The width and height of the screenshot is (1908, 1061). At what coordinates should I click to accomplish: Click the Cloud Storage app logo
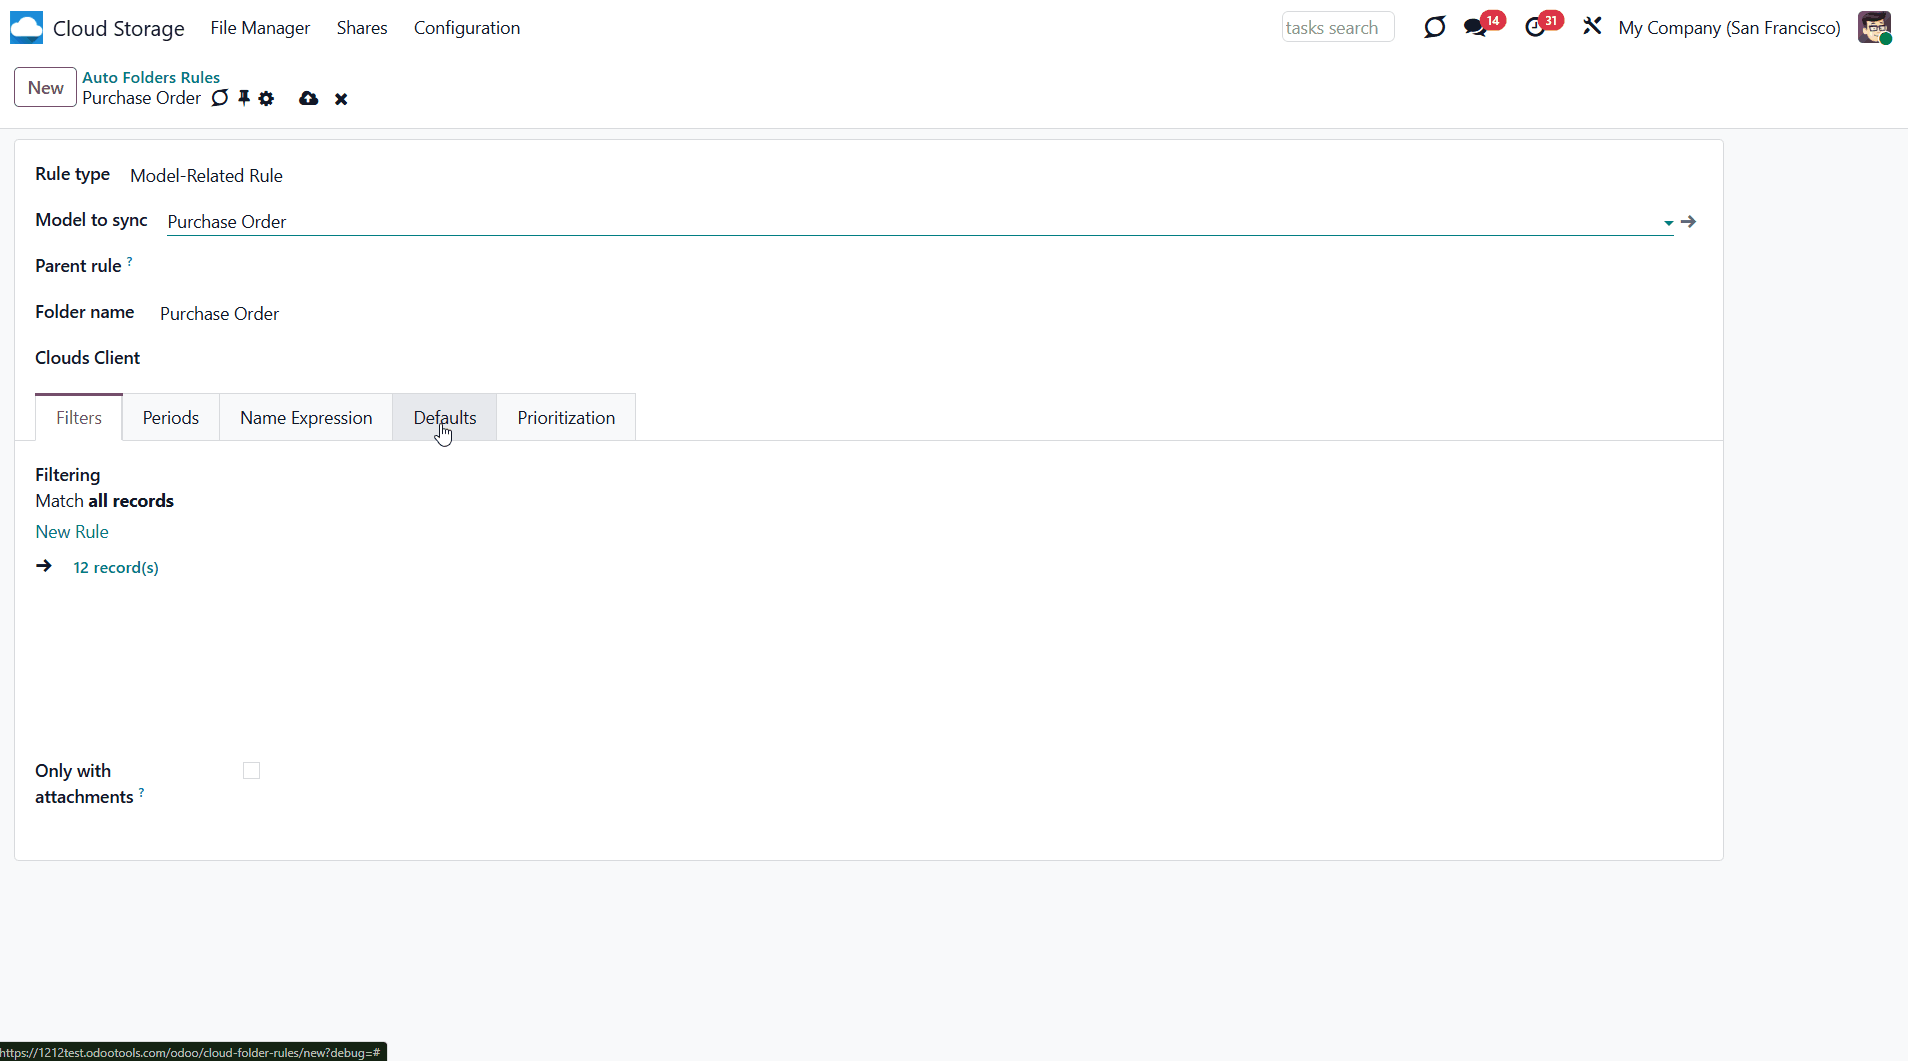coord(26,28)
